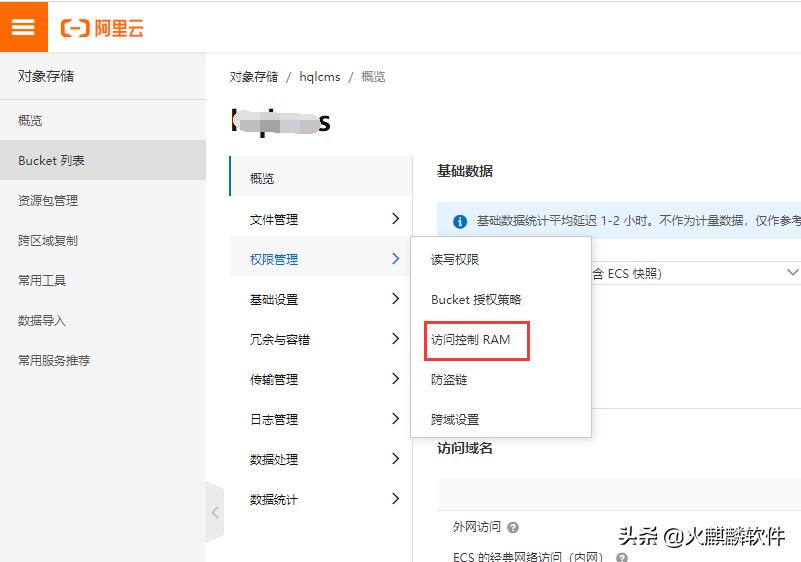
Task: Open the ECS 快照 dropdown arrow
Action: click(792, 273)
